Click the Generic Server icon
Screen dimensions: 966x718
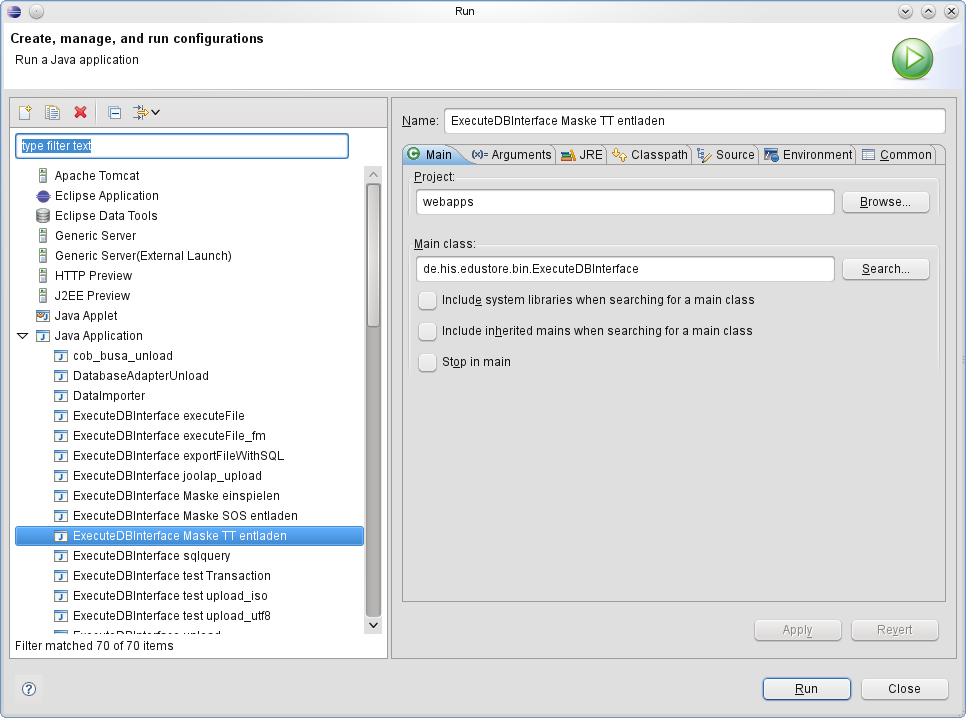tap(43, 235)
